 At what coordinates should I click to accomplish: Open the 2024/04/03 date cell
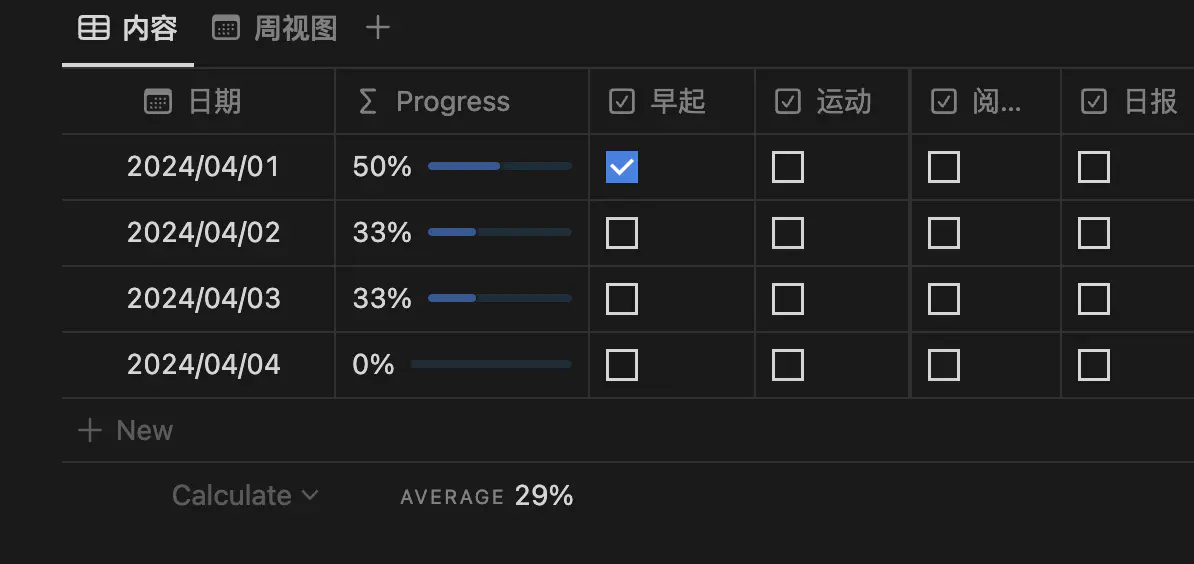(203, 299)
